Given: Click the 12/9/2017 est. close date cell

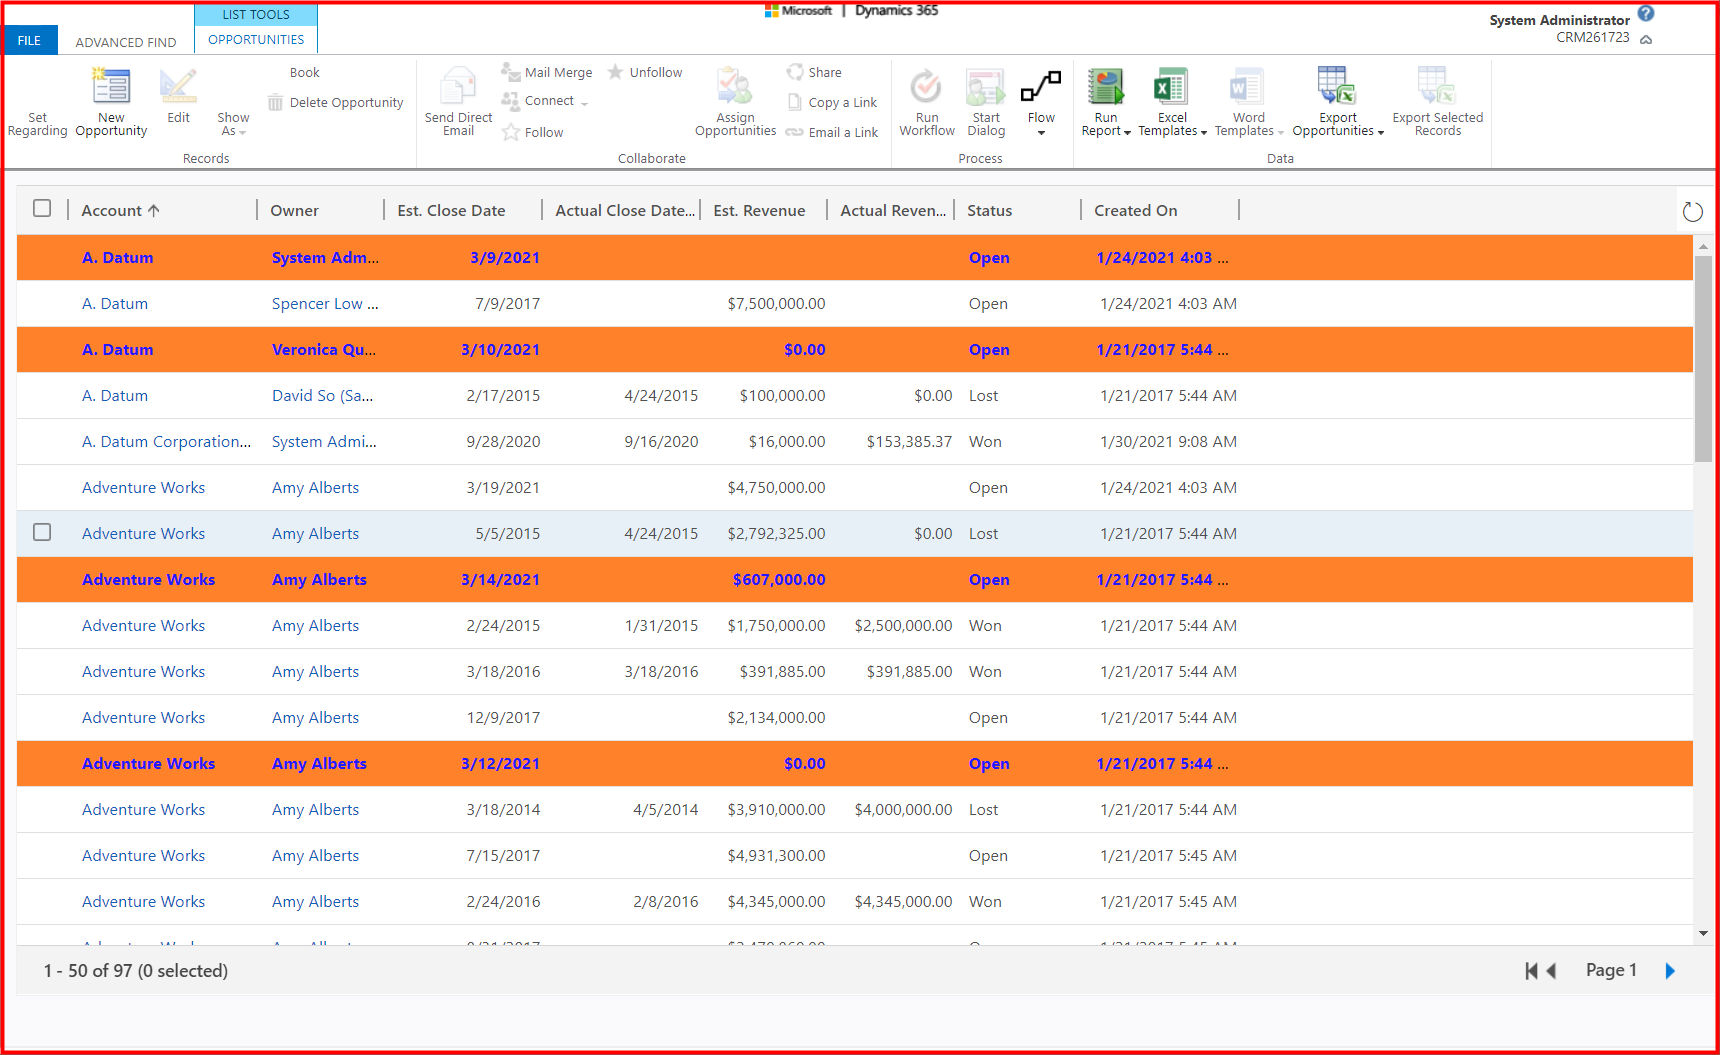Looking at the screenshot, I should pos(503,717).
